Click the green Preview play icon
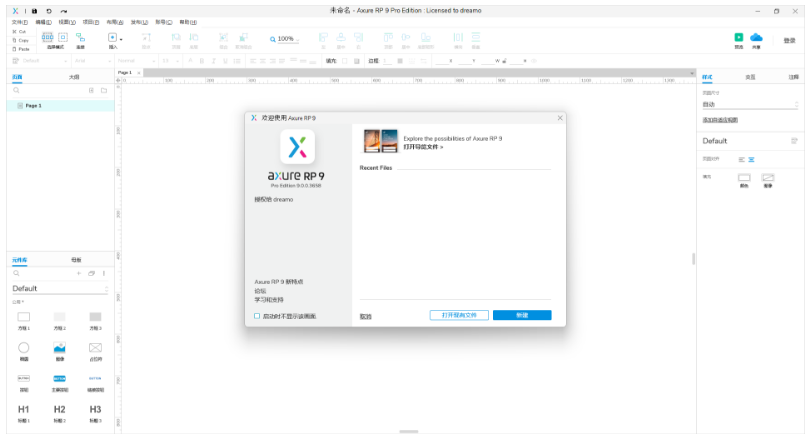The image size is (809, 441). (739, 37)
